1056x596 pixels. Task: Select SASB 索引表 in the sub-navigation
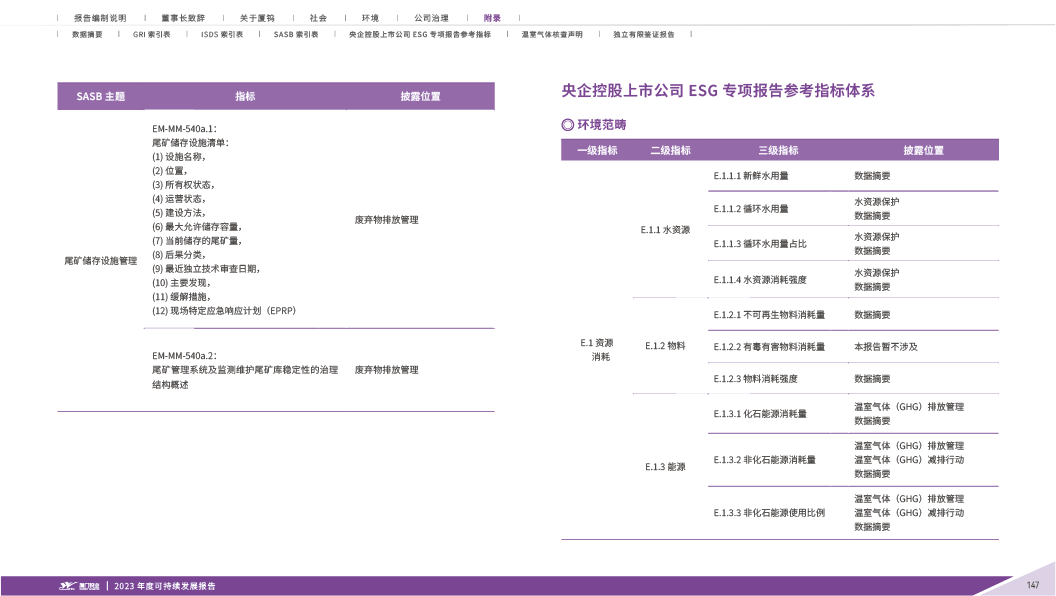click(x=295, y=34)
